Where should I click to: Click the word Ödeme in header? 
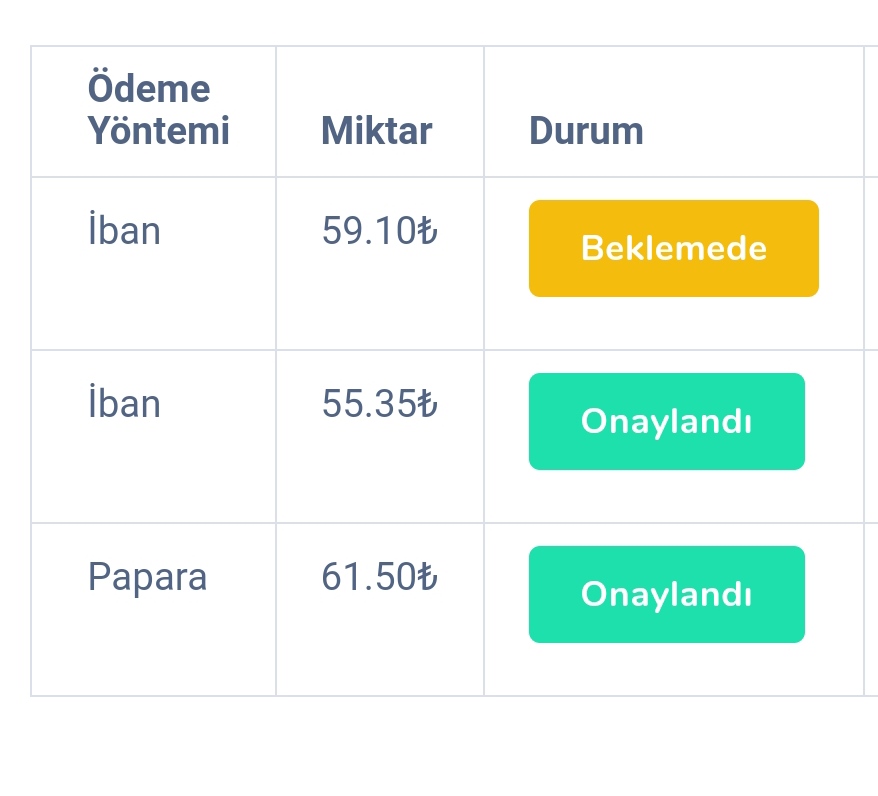(x=149, y=87)
